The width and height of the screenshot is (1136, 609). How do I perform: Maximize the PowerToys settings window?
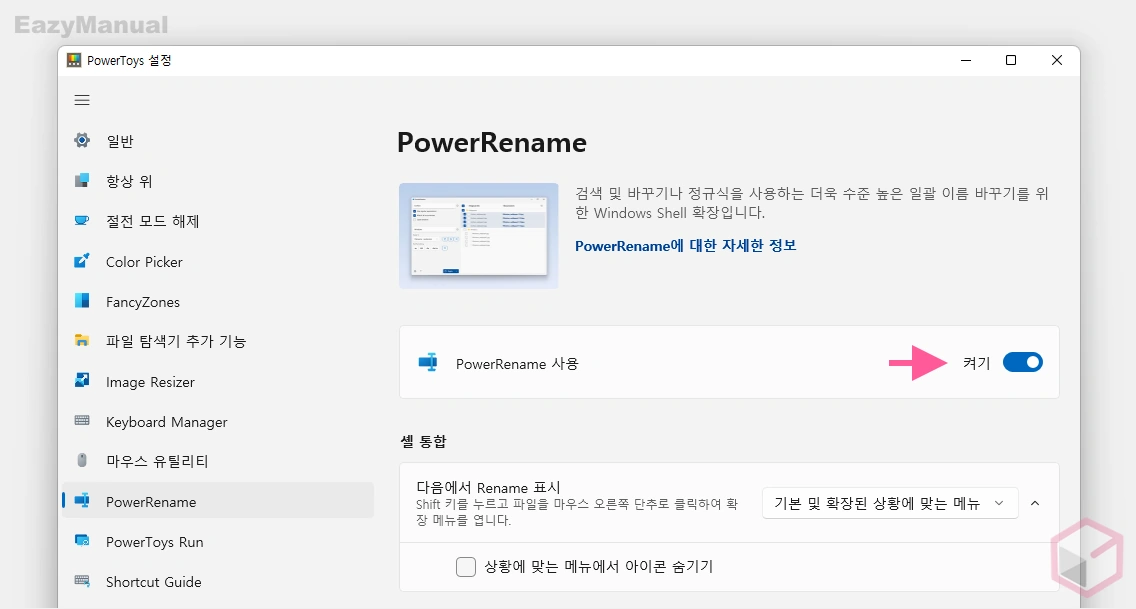1011,60
